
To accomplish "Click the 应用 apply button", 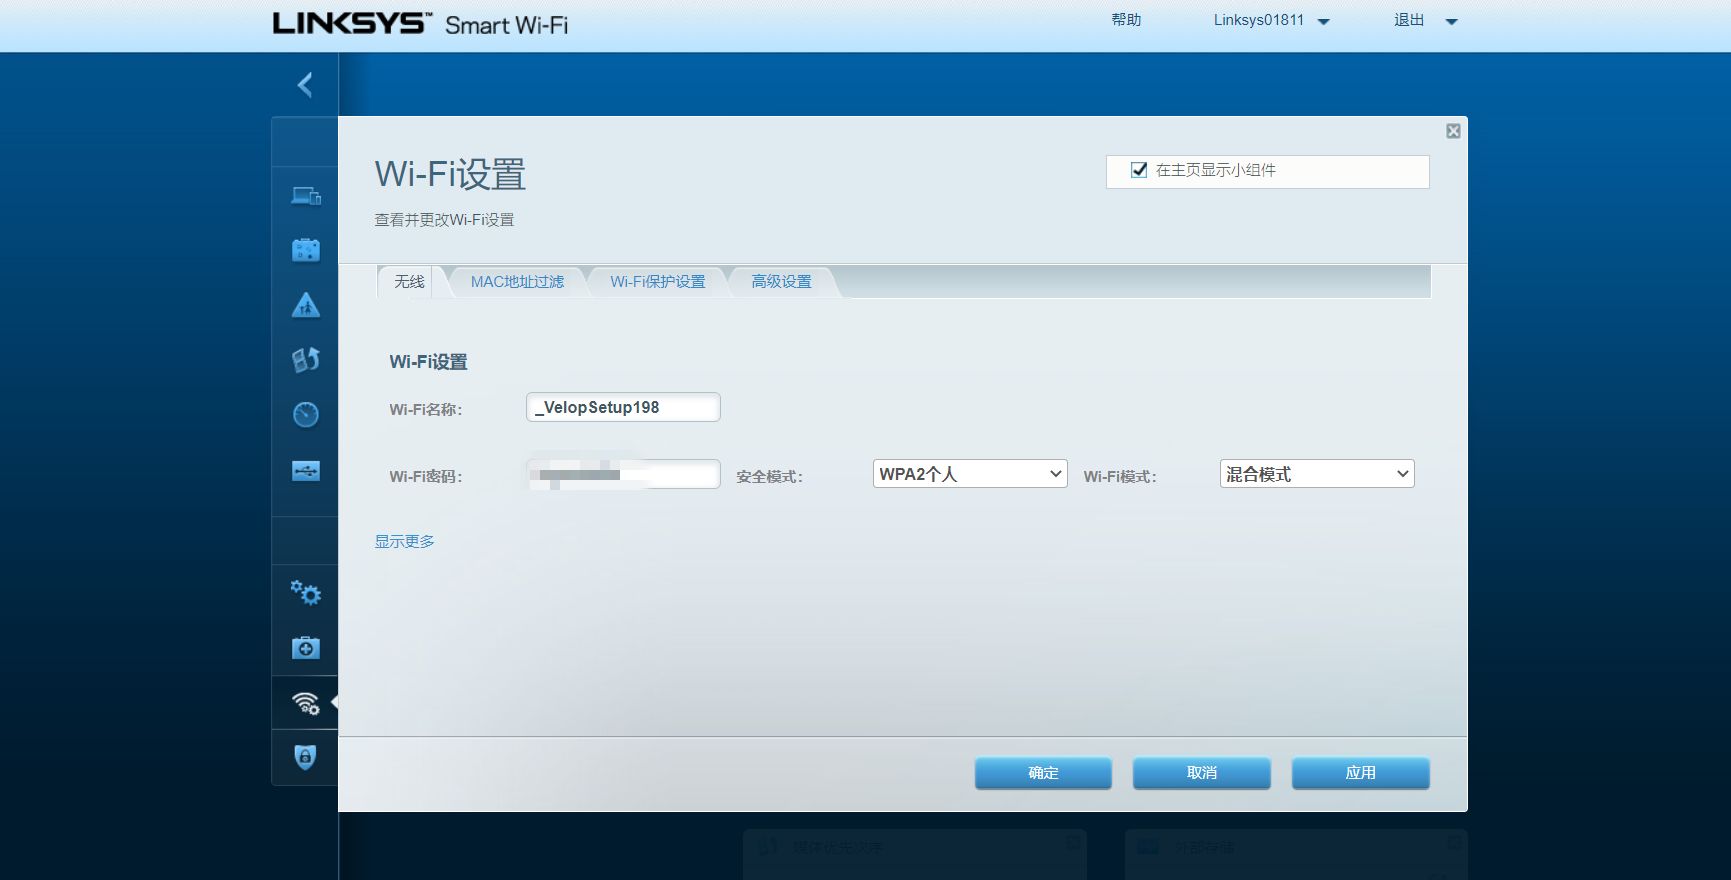I will (x=1360, y=773).
